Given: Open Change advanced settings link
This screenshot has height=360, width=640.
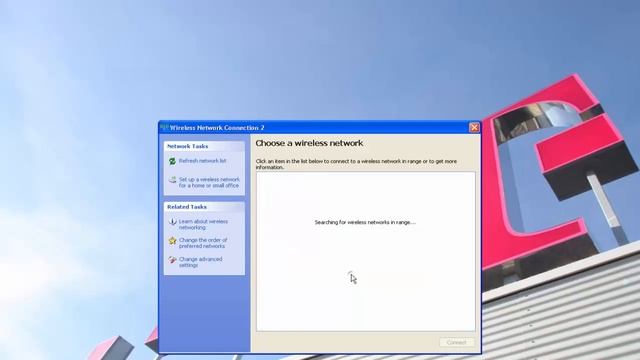Looking at the screenshot, I should tap(200, 262).
